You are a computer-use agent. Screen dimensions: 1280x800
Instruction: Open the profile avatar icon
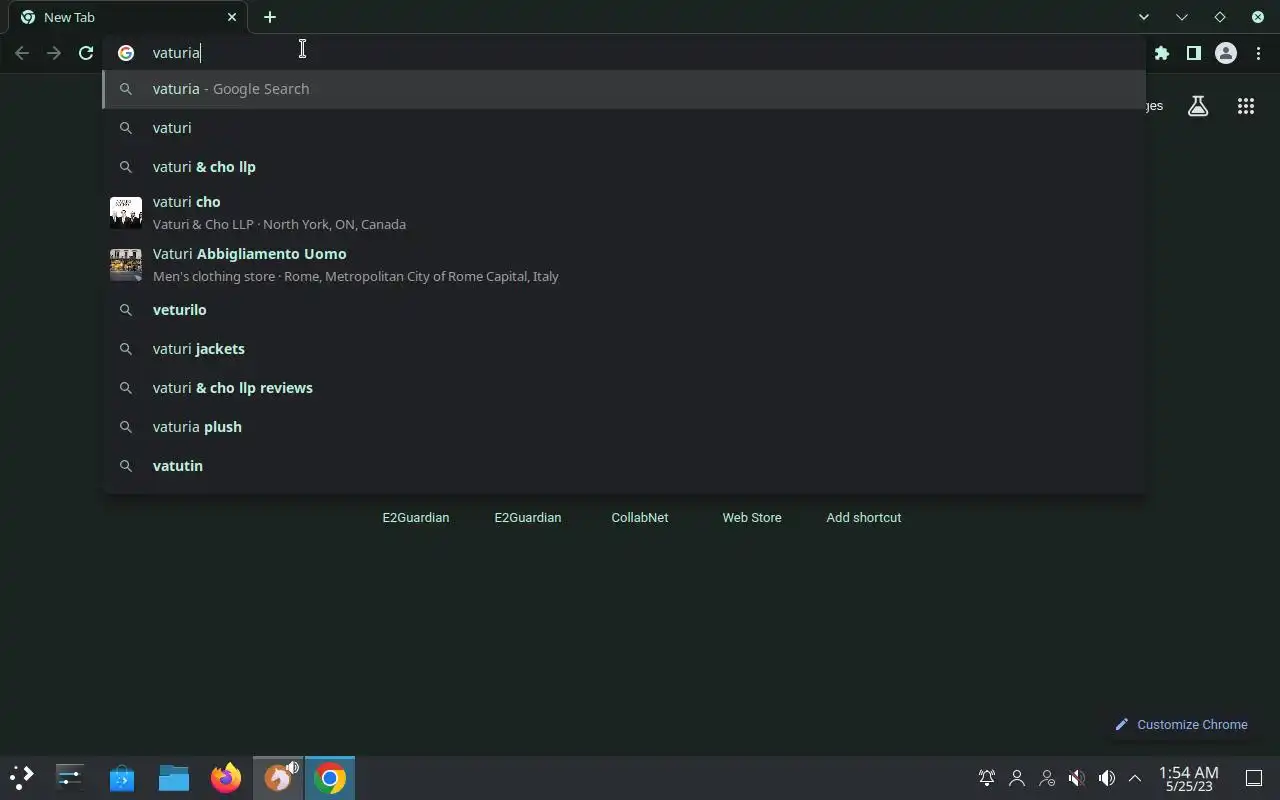pos(1225,53)
